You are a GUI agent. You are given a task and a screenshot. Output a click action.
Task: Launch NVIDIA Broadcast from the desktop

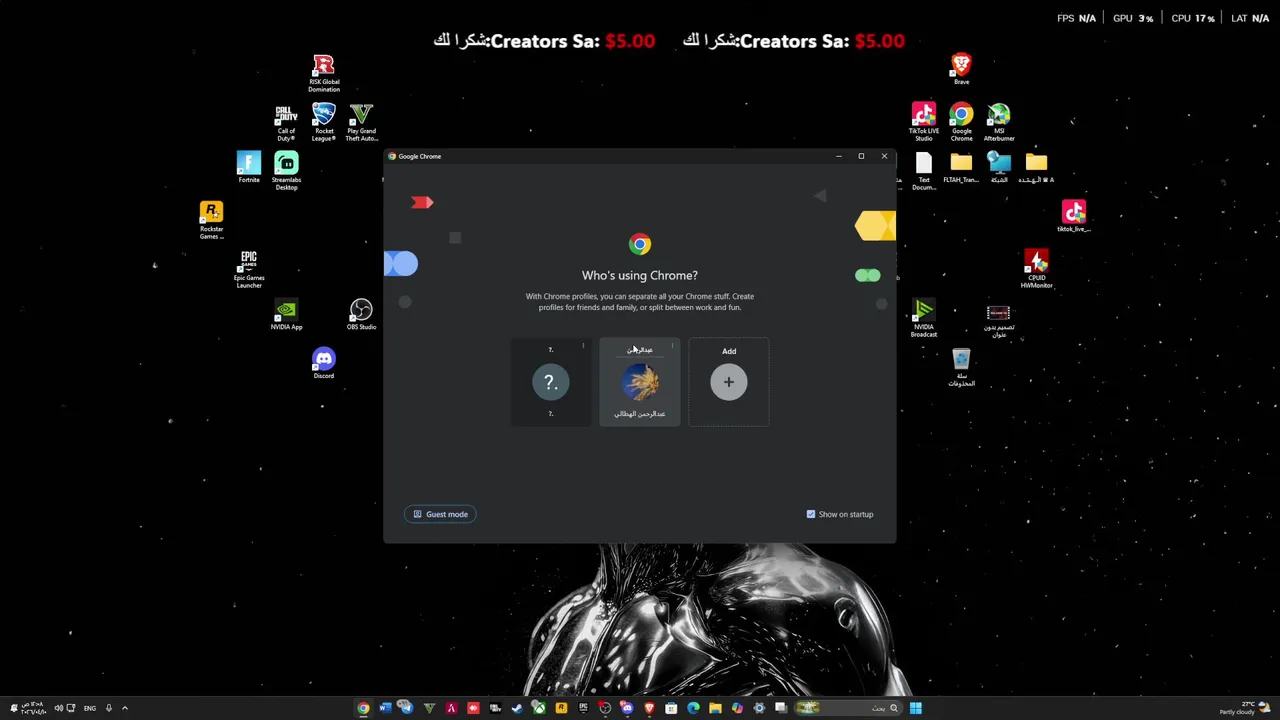tap(923, 318)
